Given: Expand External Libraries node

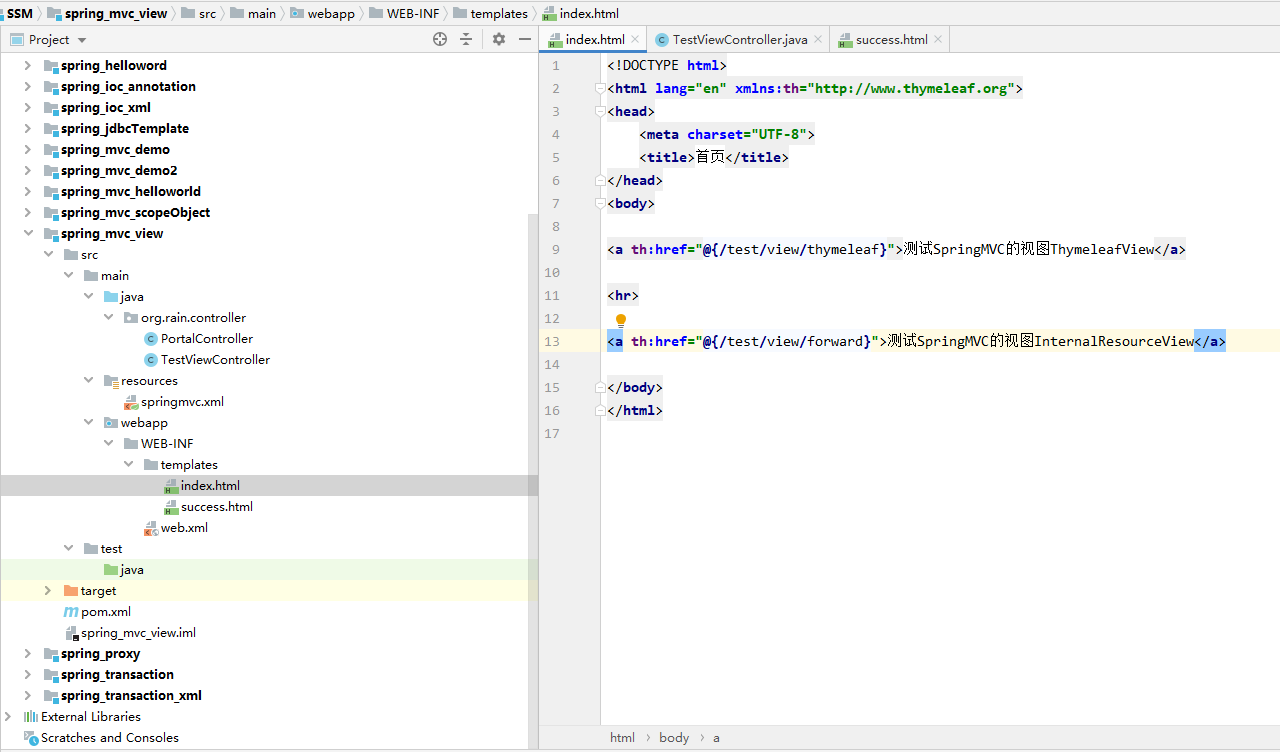Looking at the screenshot, I should (8, 717).
